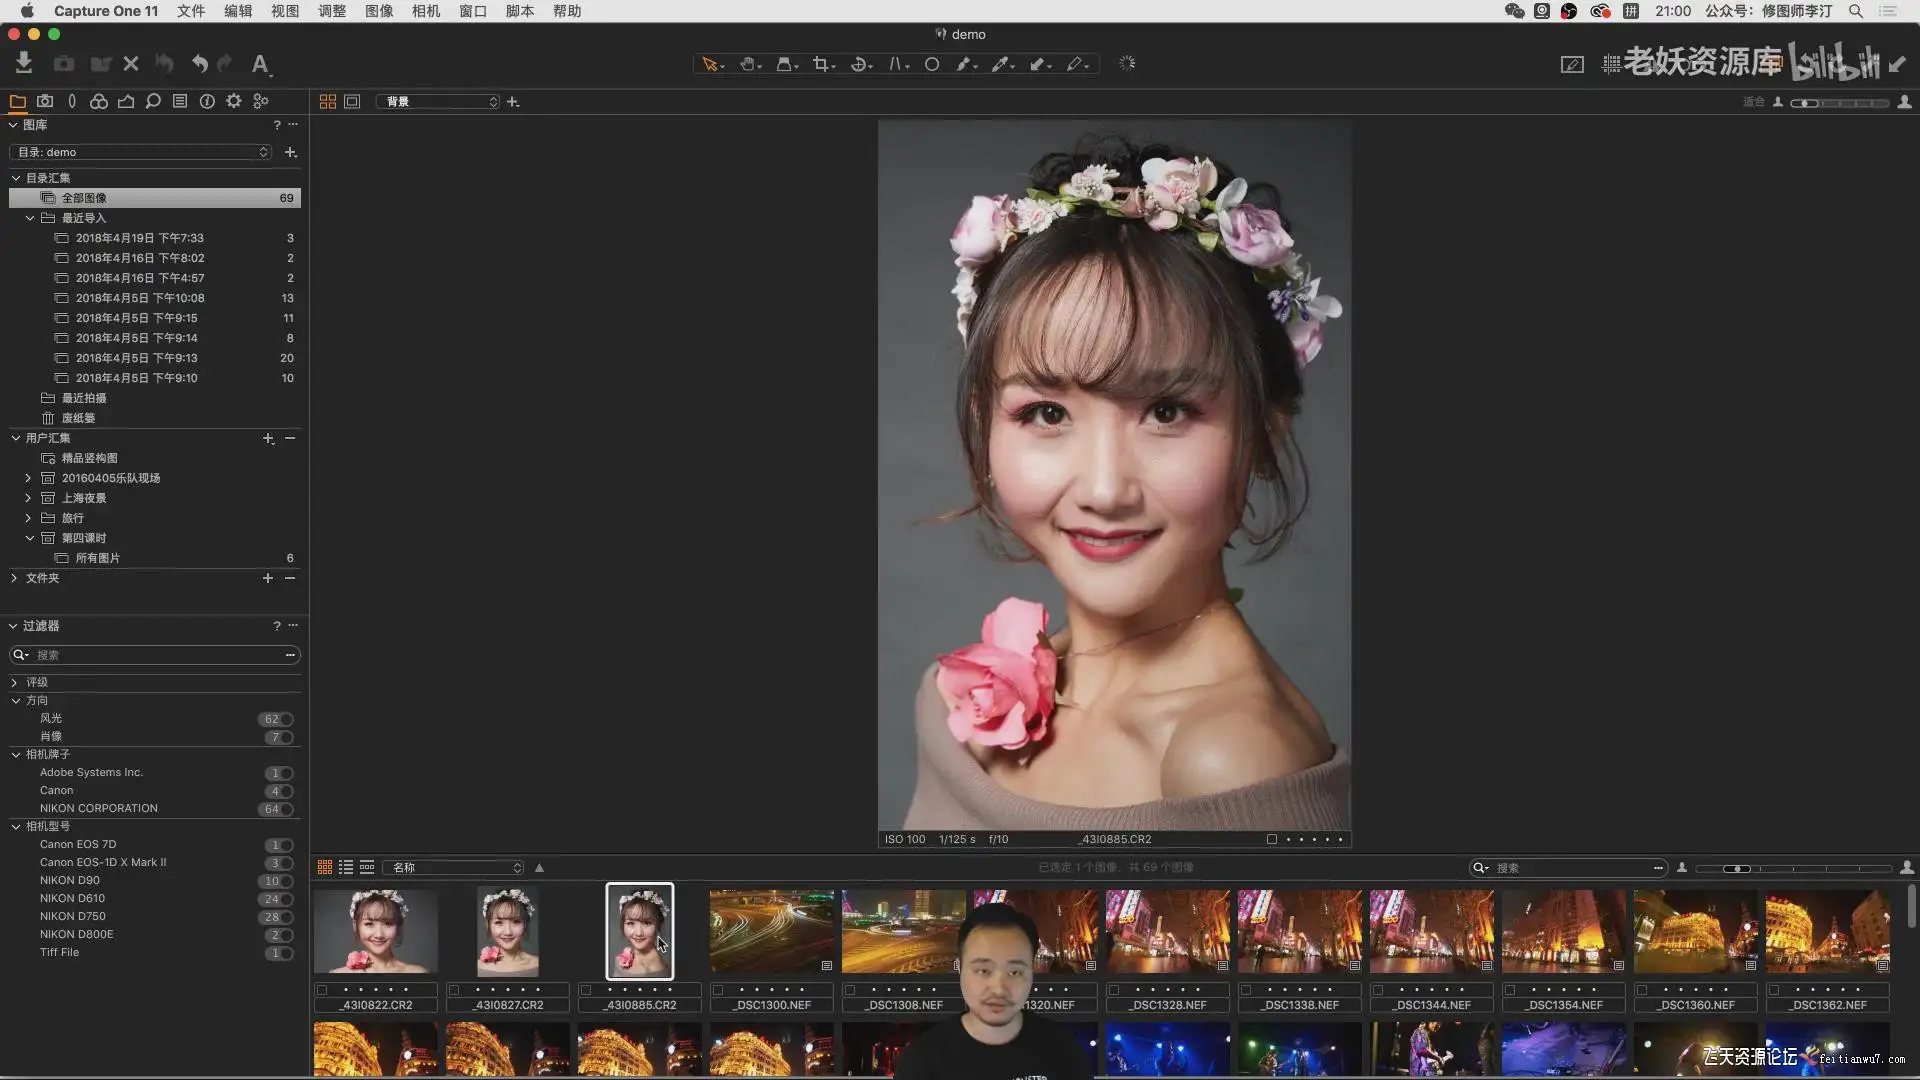Expand the 上海夜景 album group
The image size is (1920, 1080).
click(x=28, y=498)
